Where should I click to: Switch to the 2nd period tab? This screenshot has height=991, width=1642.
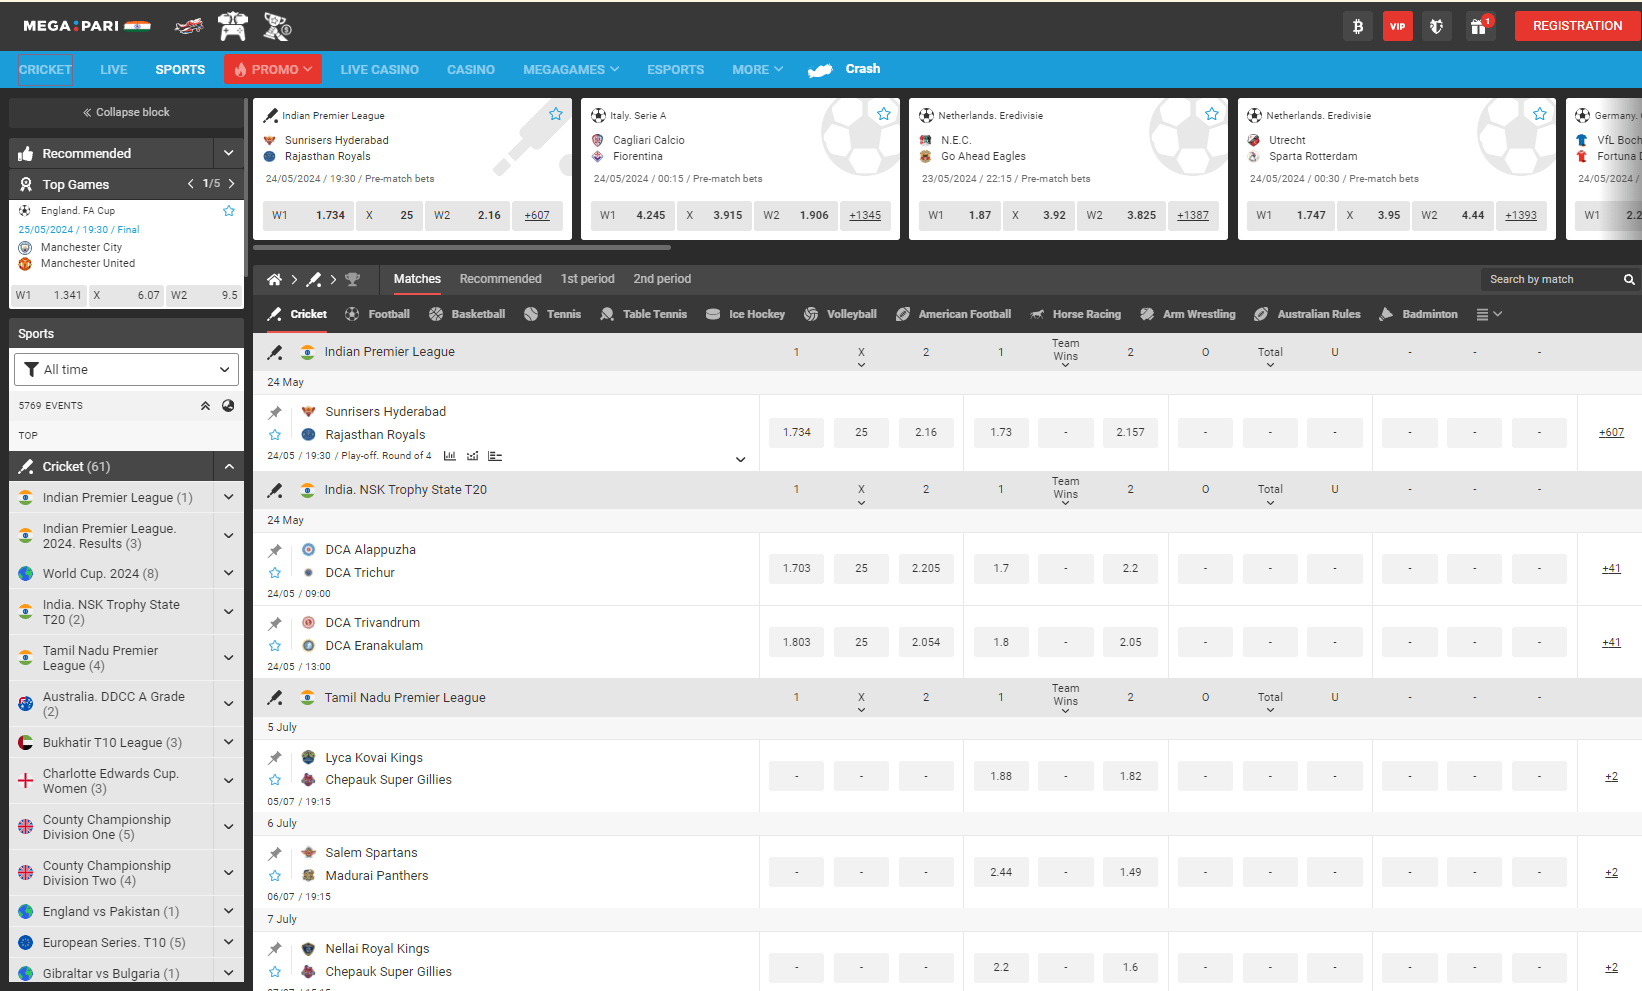coord(662,279)
